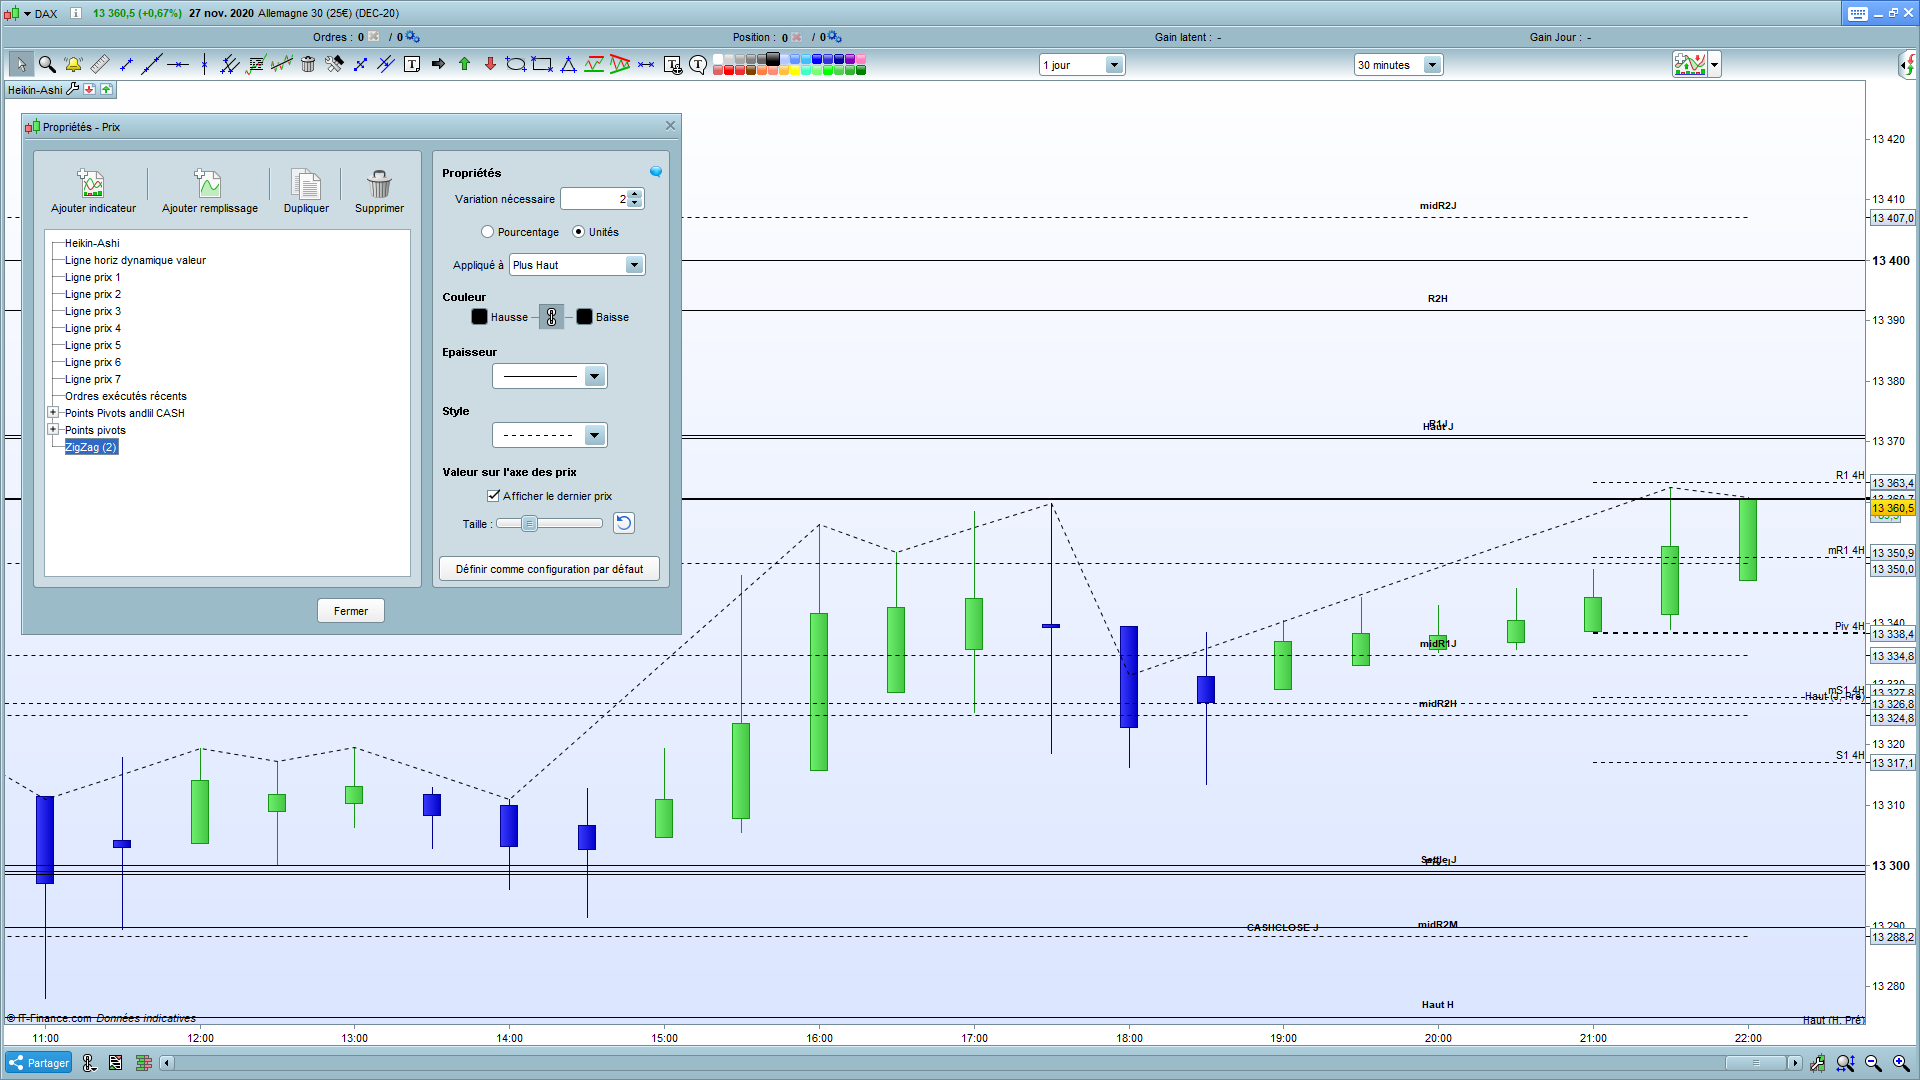
Task: Select the ruler measurement tool
Action: click(100, 65)
